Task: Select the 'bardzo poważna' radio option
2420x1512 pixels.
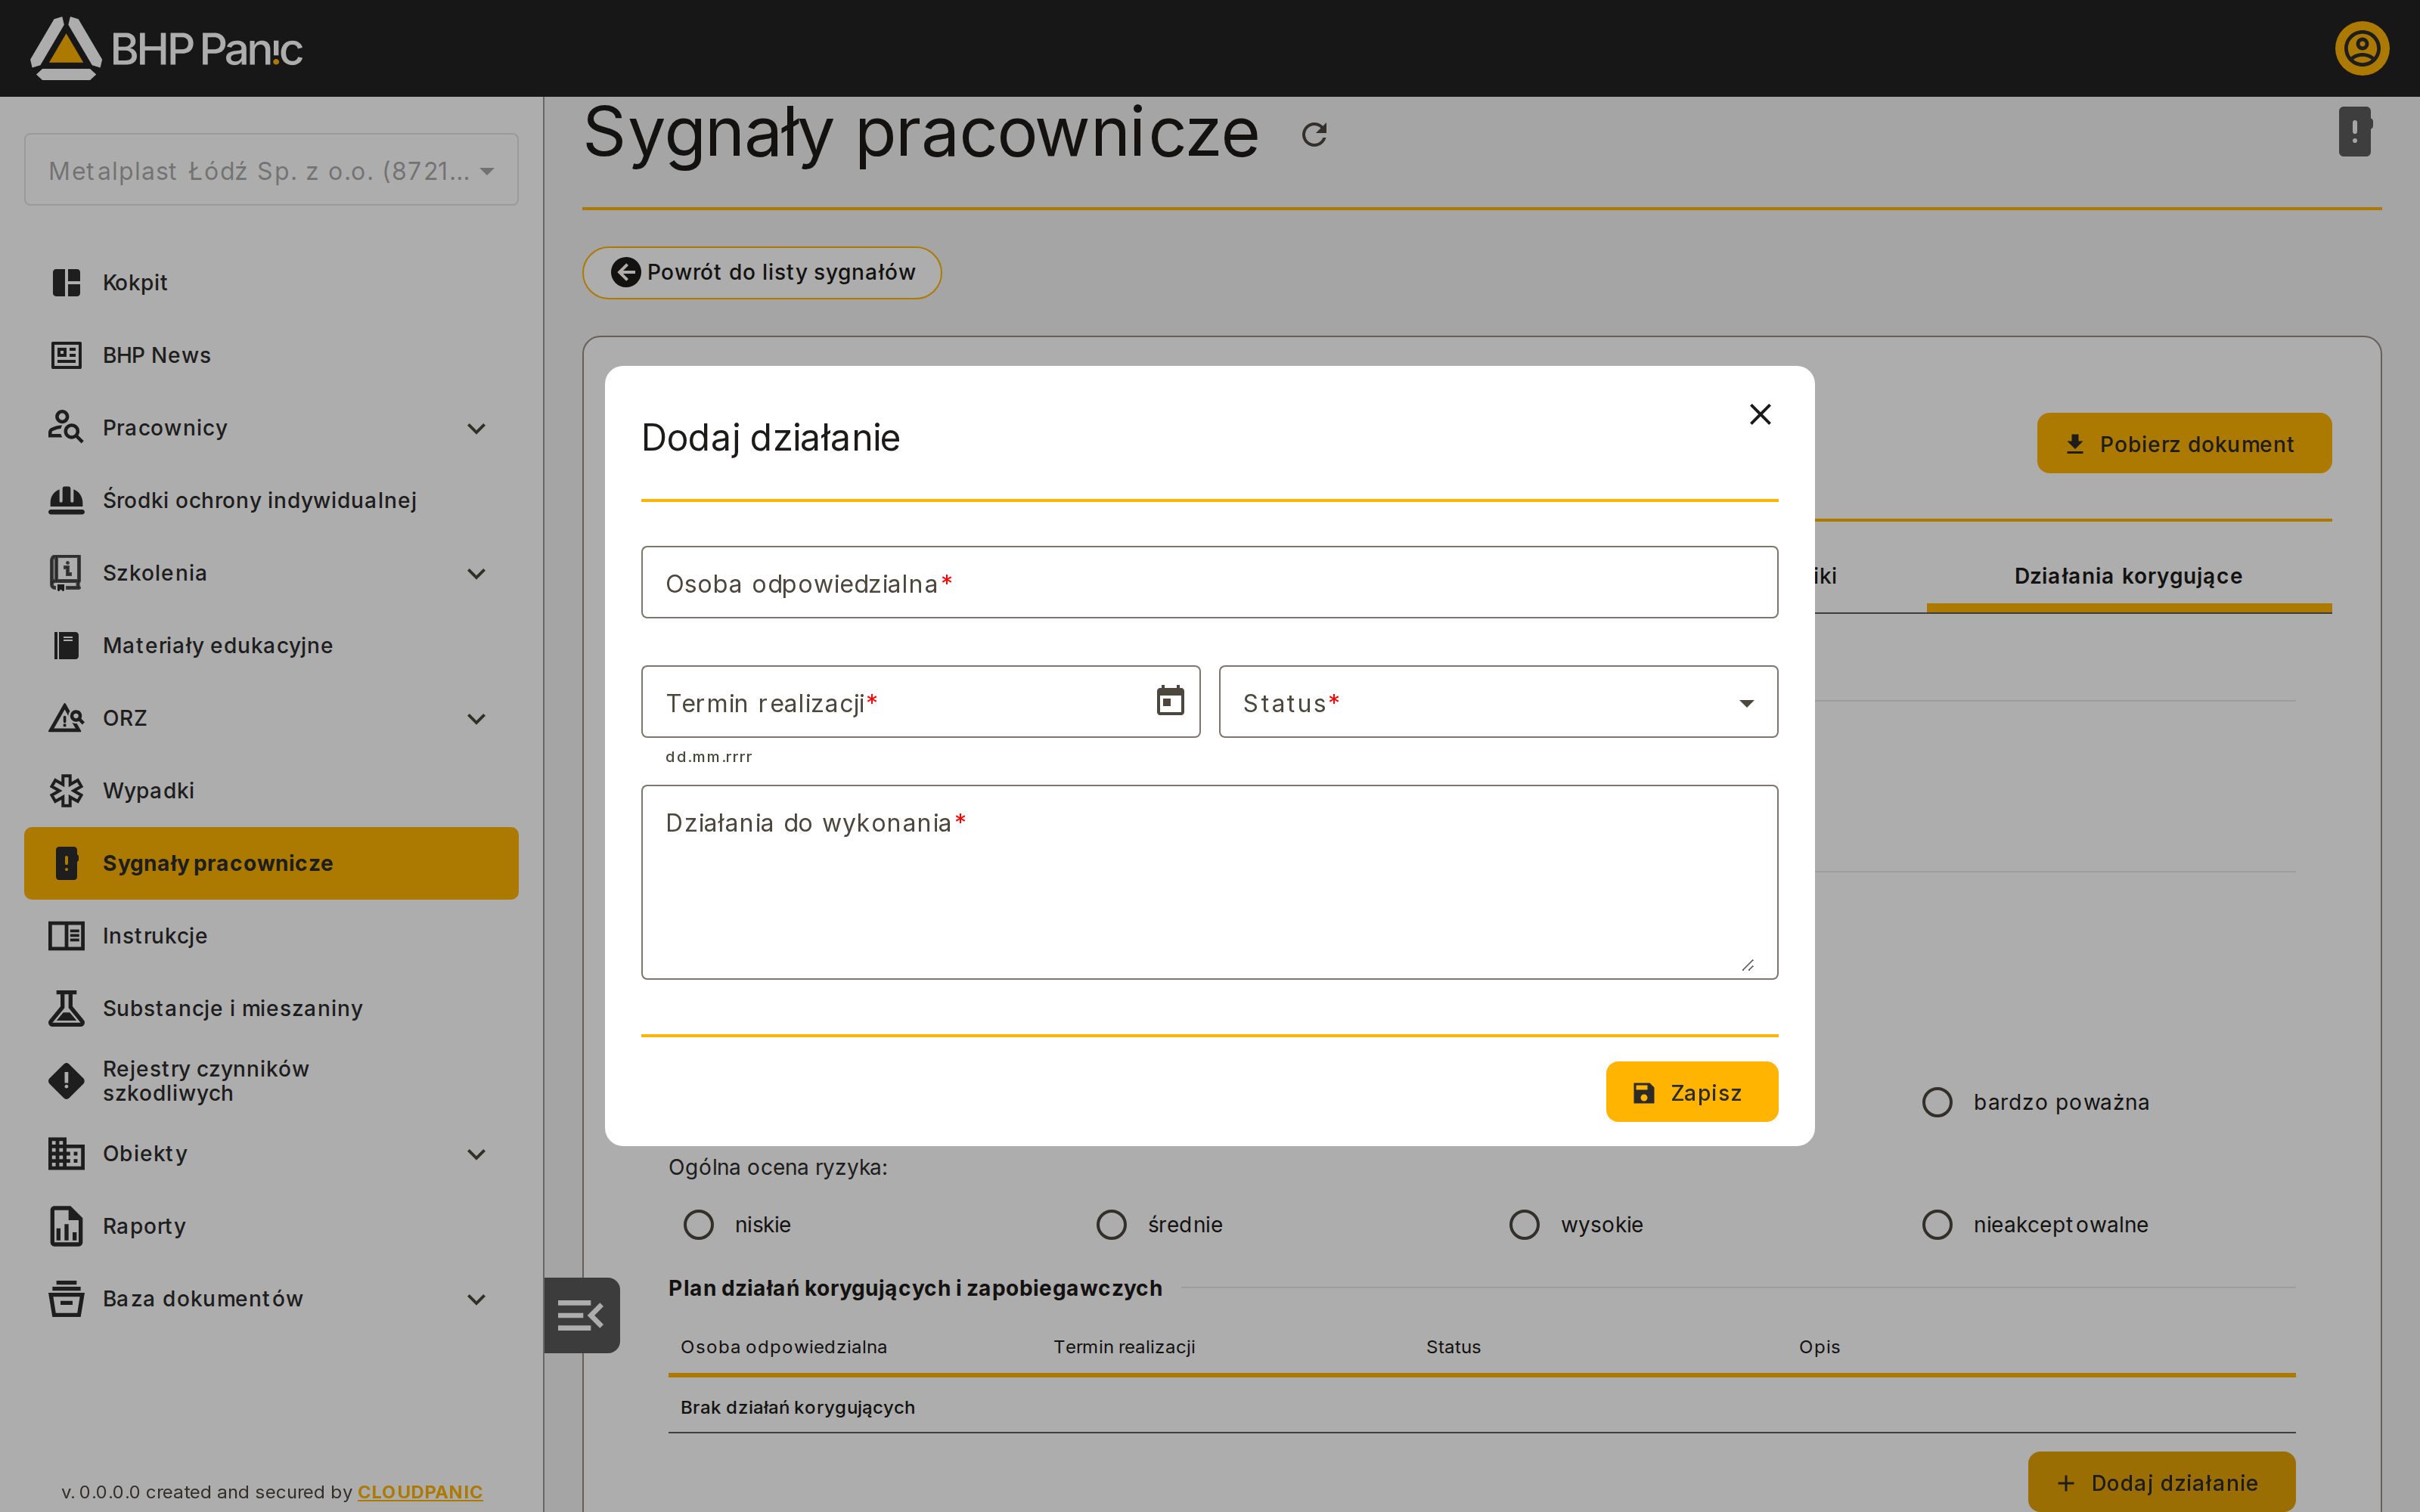Action: [x=1937, y=1102]
